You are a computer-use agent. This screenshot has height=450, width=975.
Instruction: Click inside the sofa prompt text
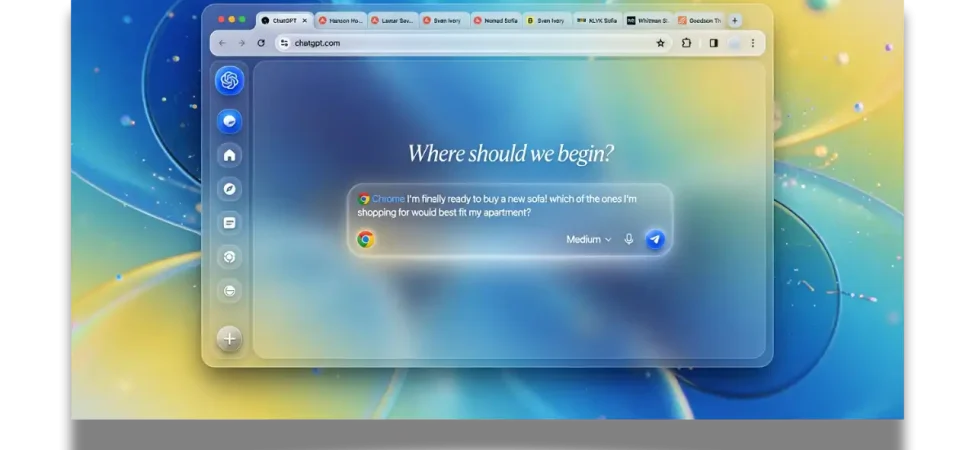point(497,206)
